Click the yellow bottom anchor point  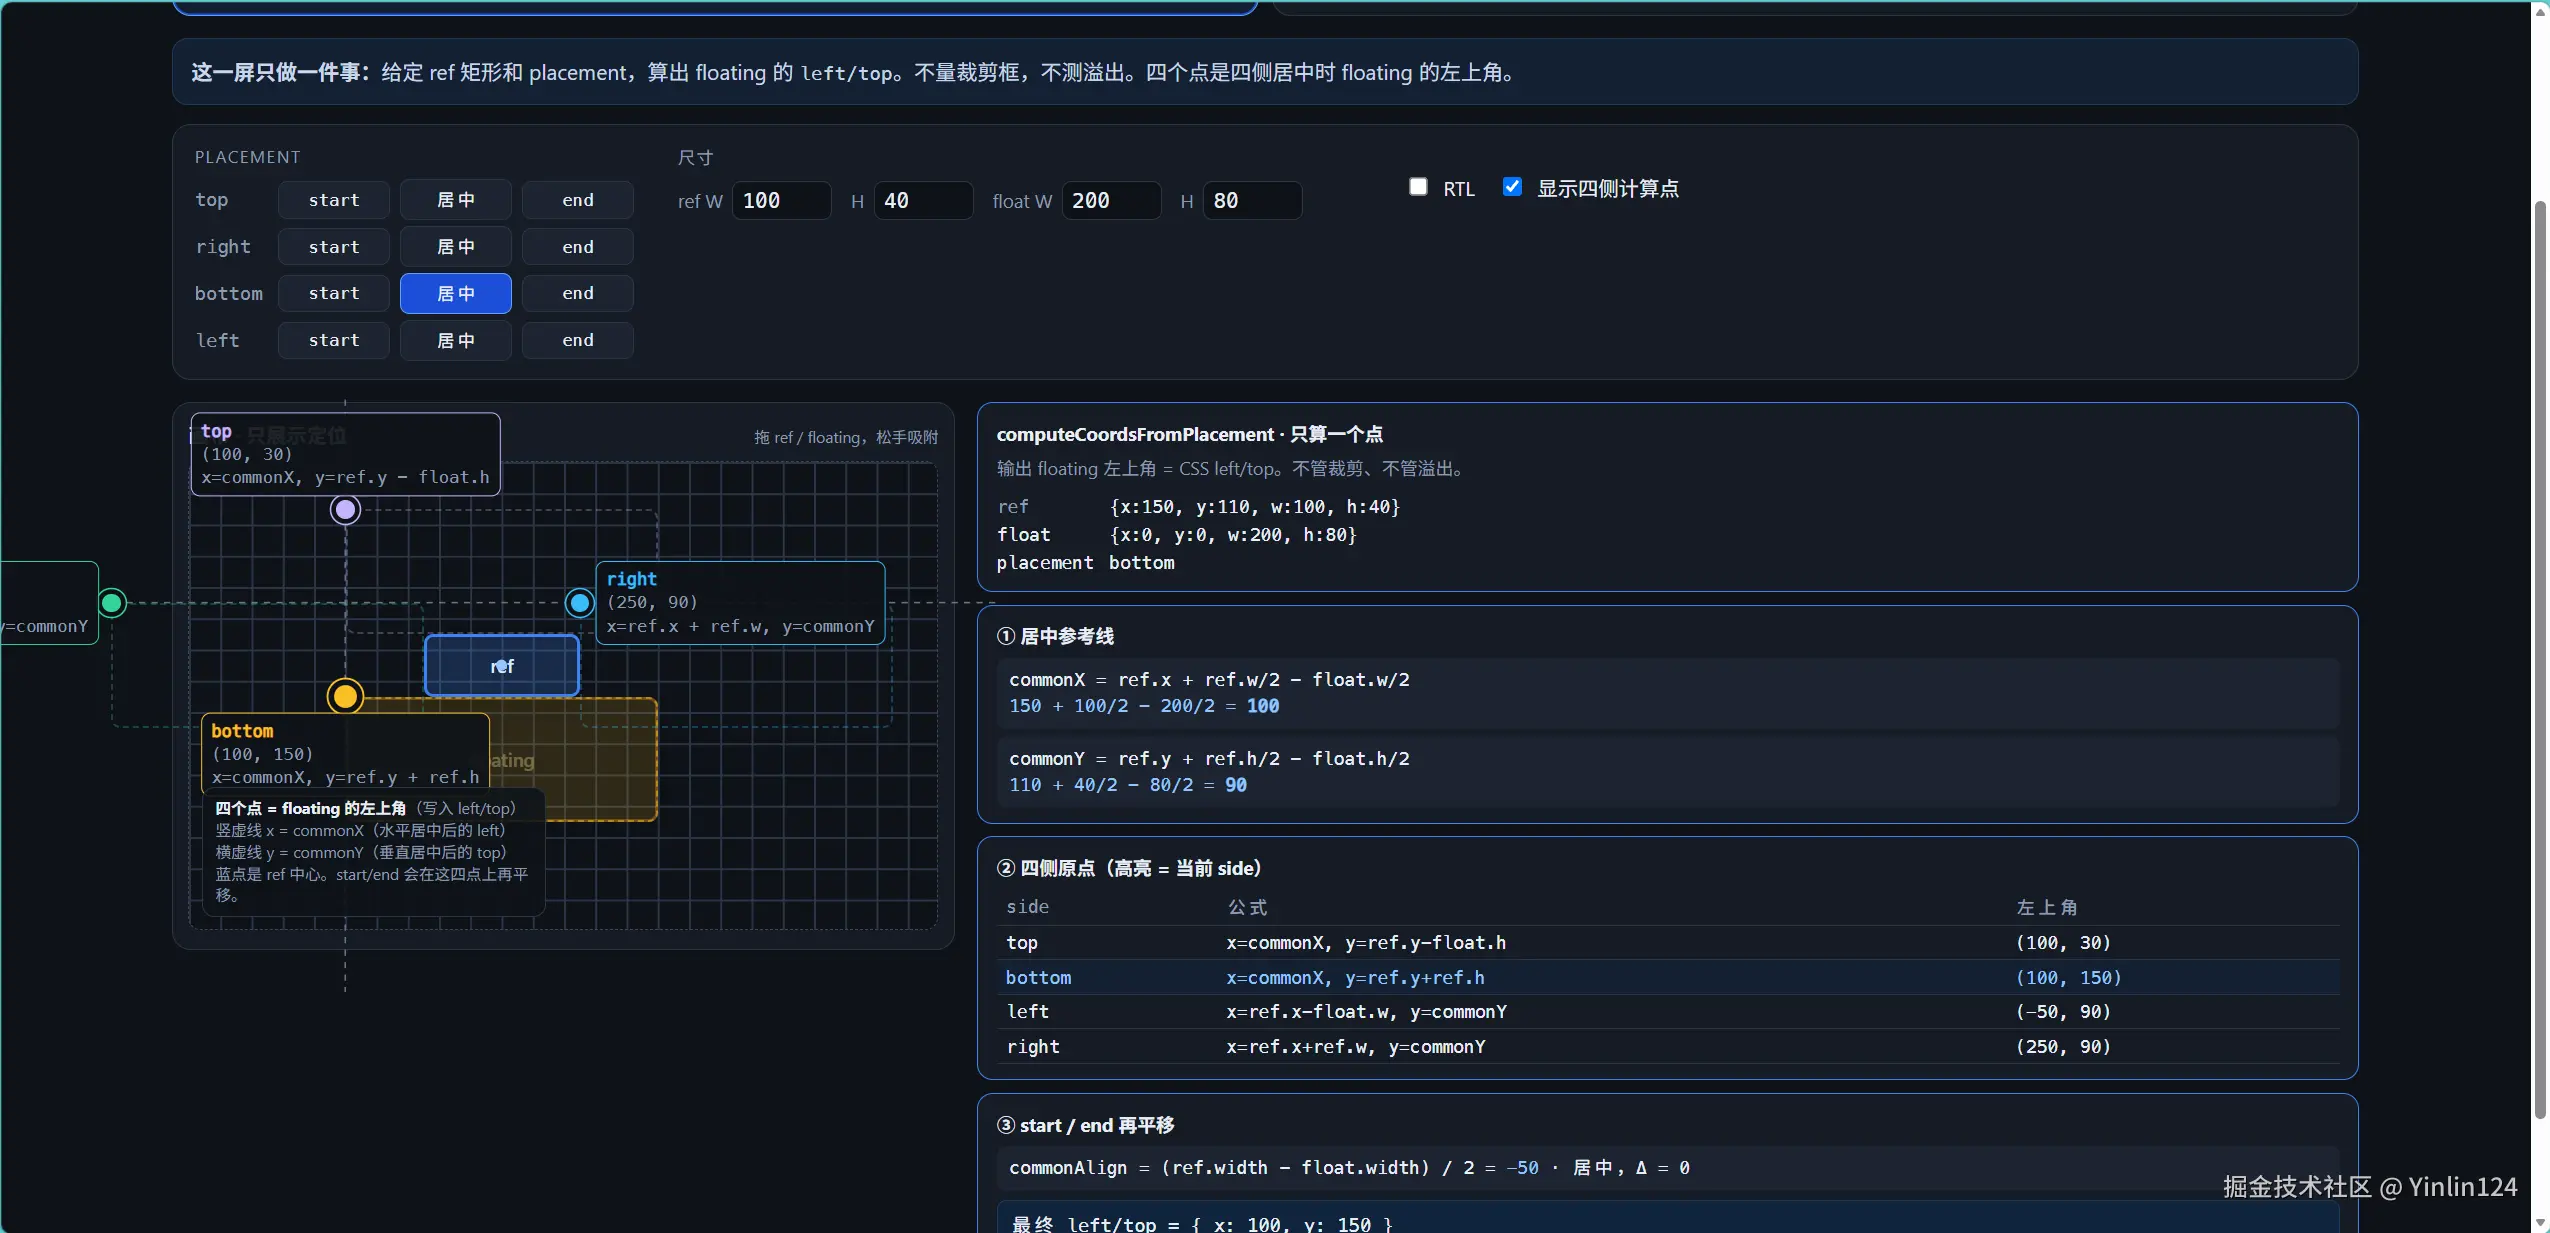tap(345, 696)
